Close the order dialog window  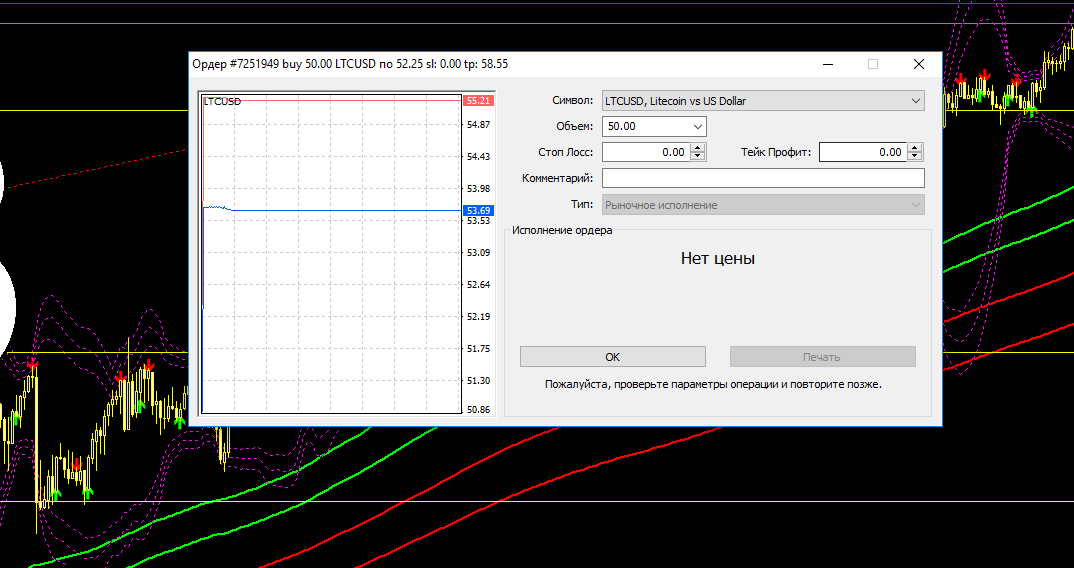tap(919, 64)
